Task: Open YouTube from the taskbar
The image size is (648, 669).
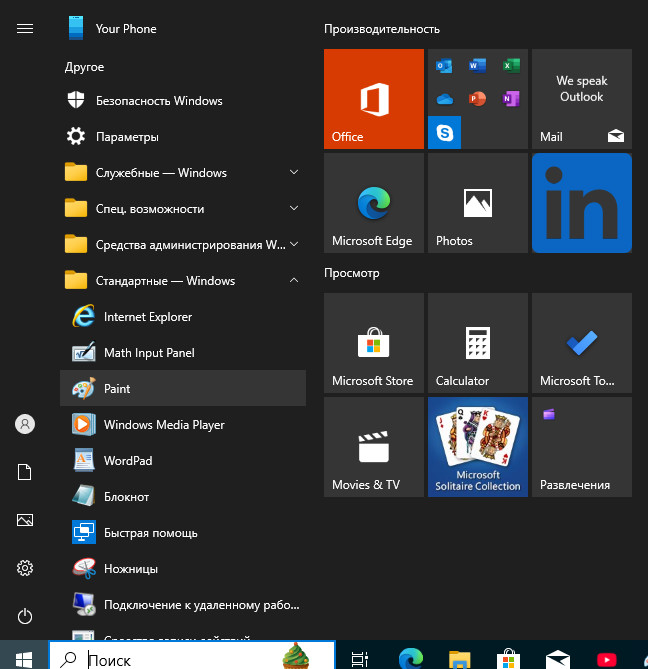Action: point(607,659)
